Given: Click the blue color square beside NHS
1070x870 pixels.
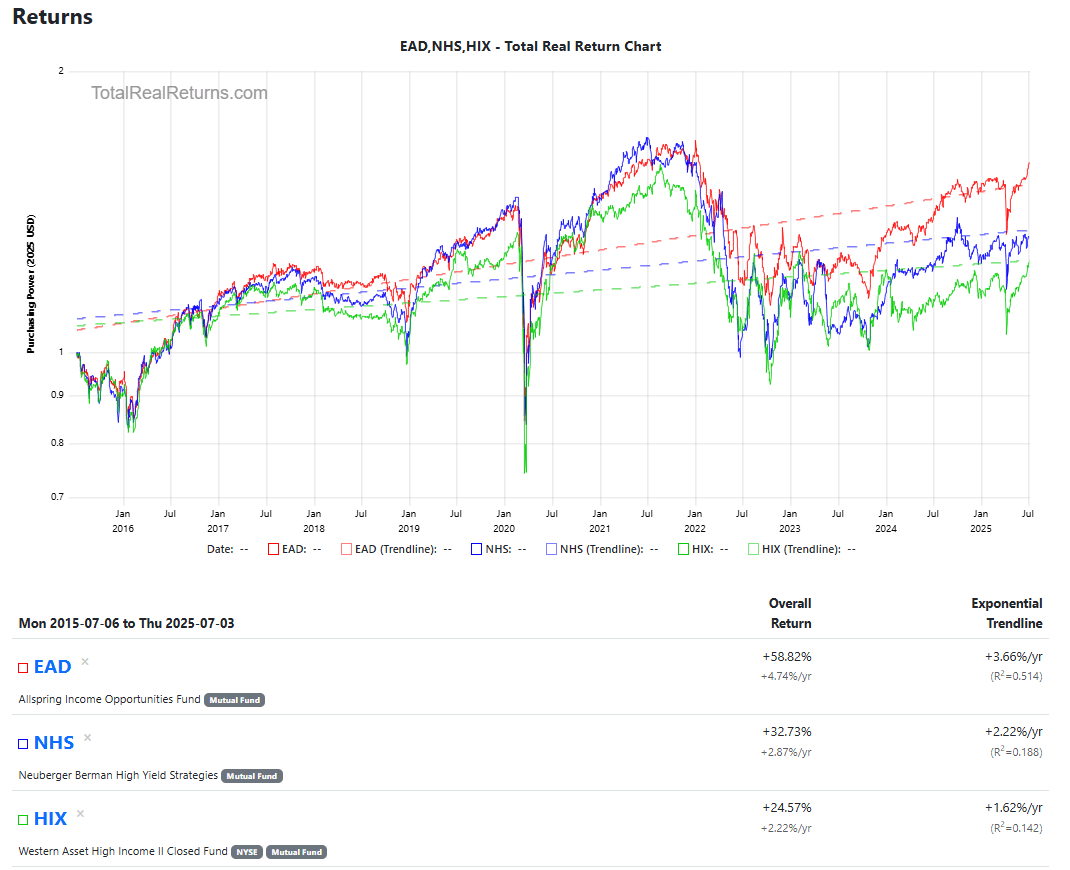Looking at the screenshot, I should [x=22, y=743].
